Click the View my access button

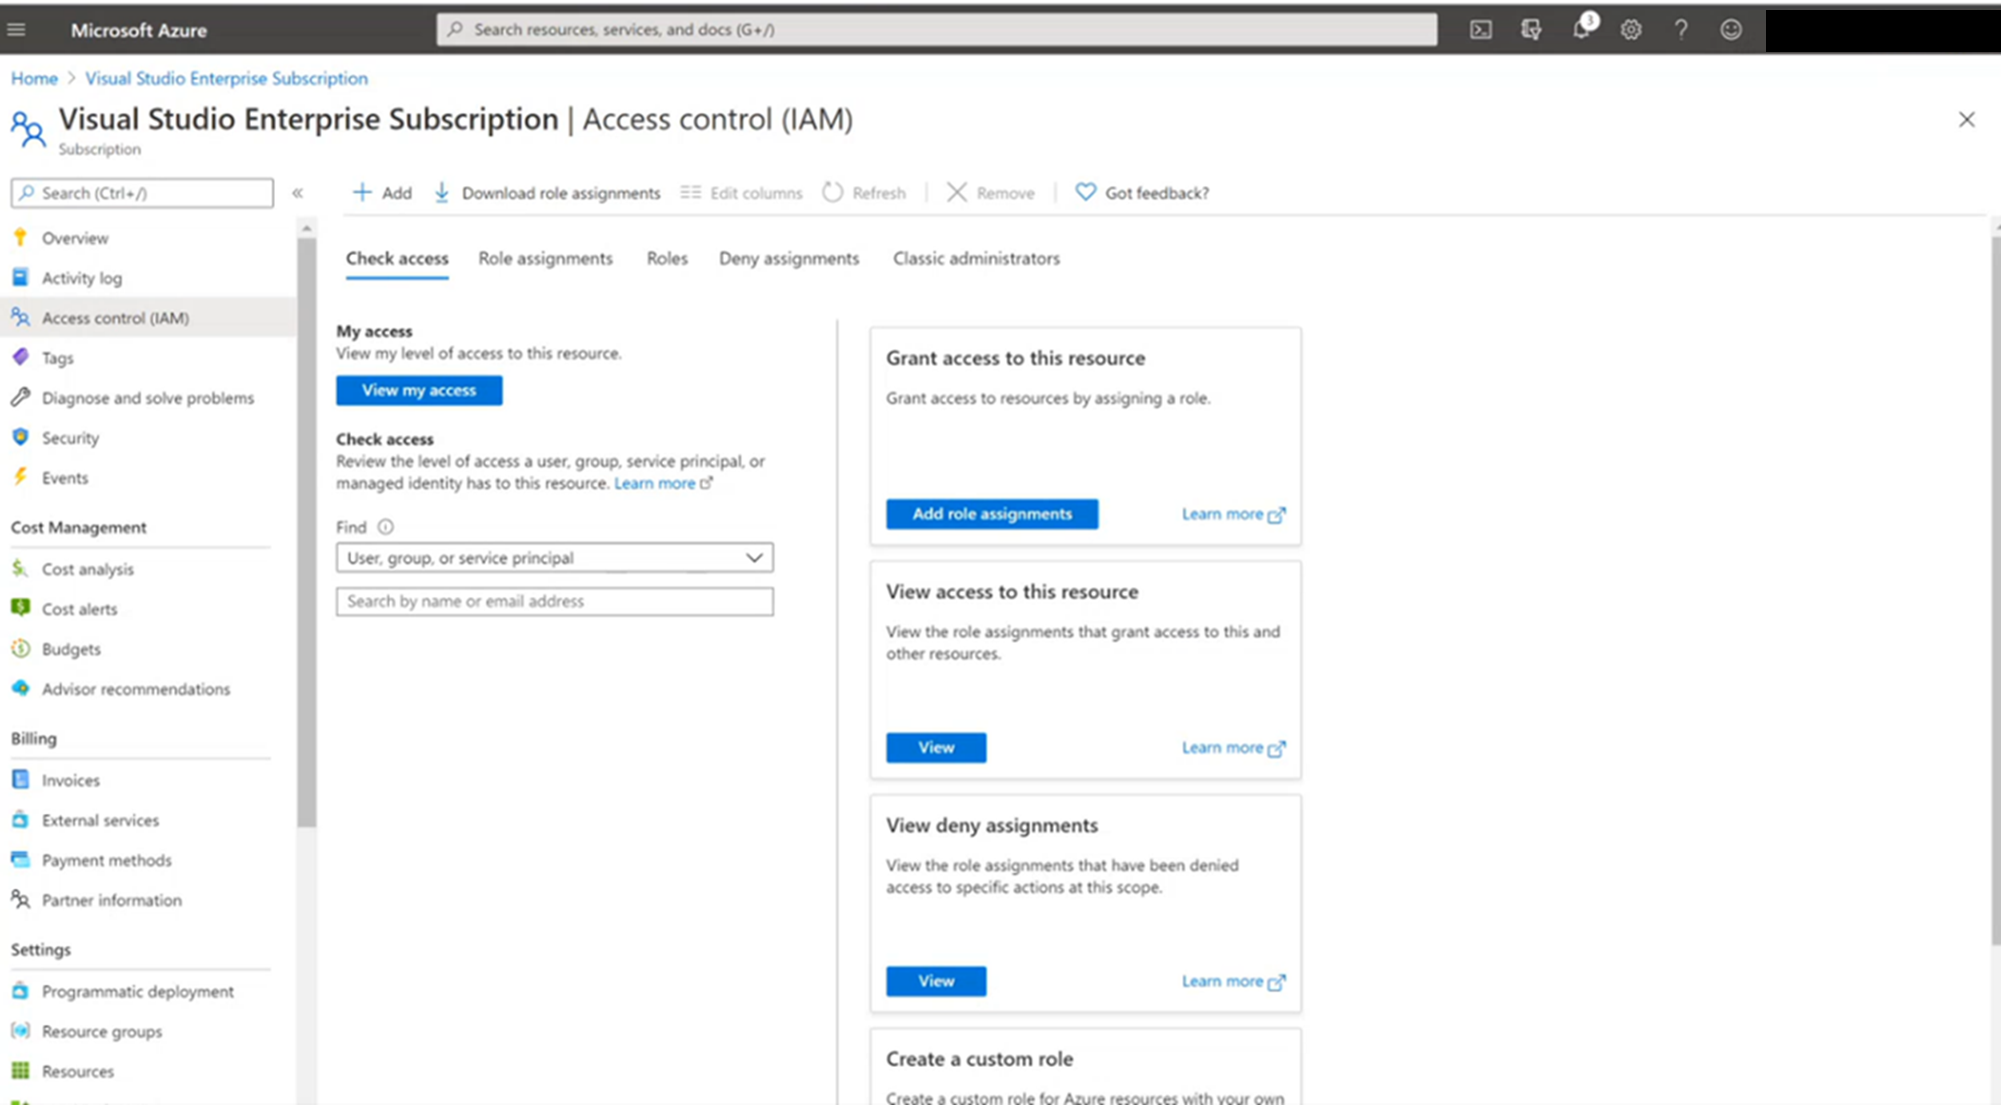pos(420,391)
